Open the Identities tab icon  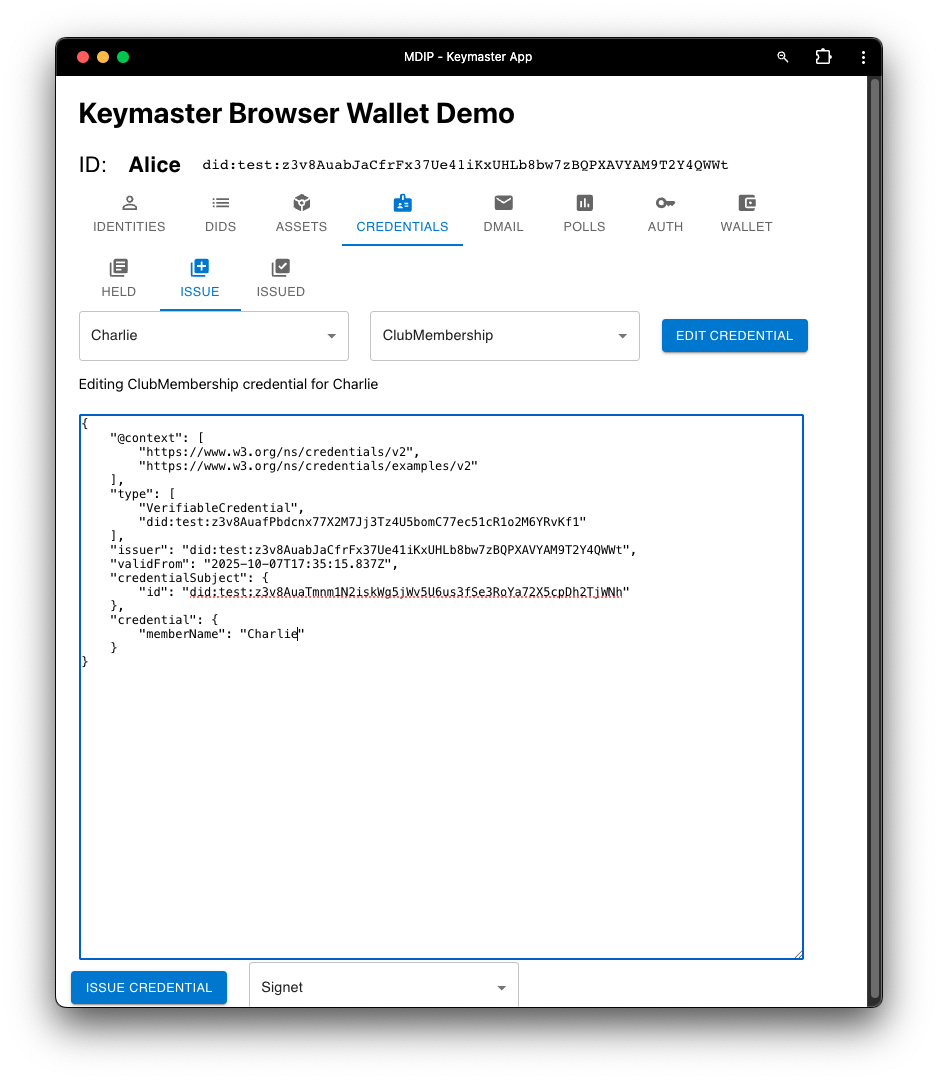coord(129,203)
